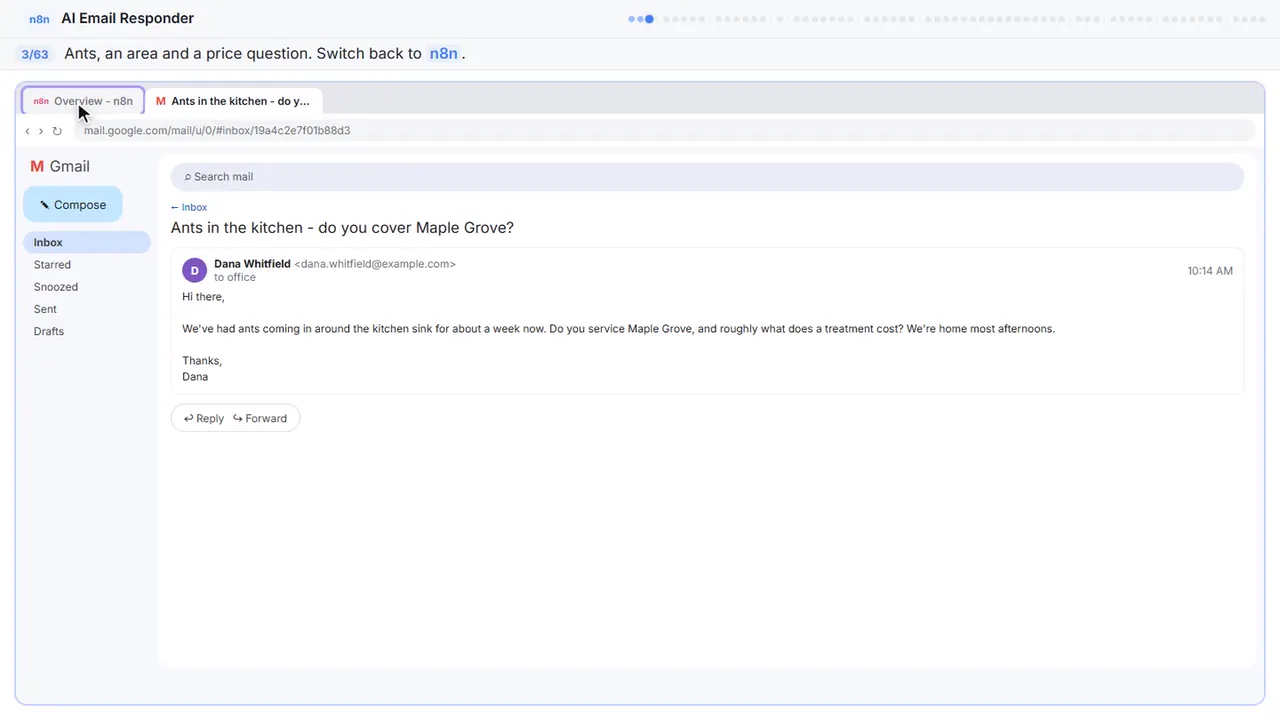Switch to the Overview - n8n browser tab
Image resolution: width=1280 pixels, height=720 pixels.
[84, 101]
